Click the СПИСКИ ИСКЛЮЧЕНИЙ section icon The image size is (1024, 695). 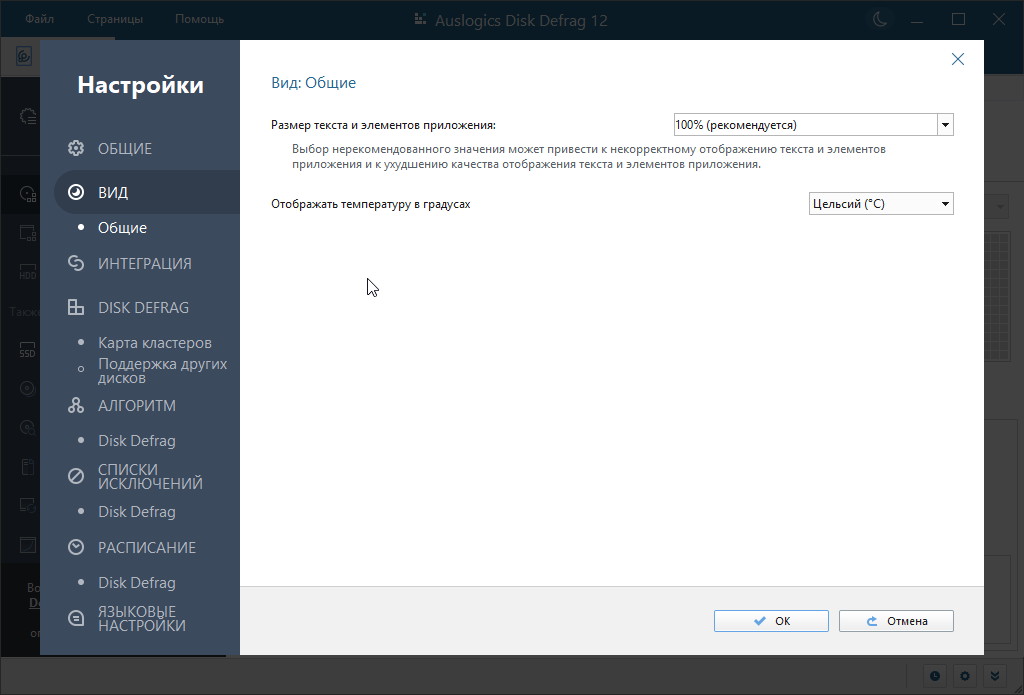point(76,476)
